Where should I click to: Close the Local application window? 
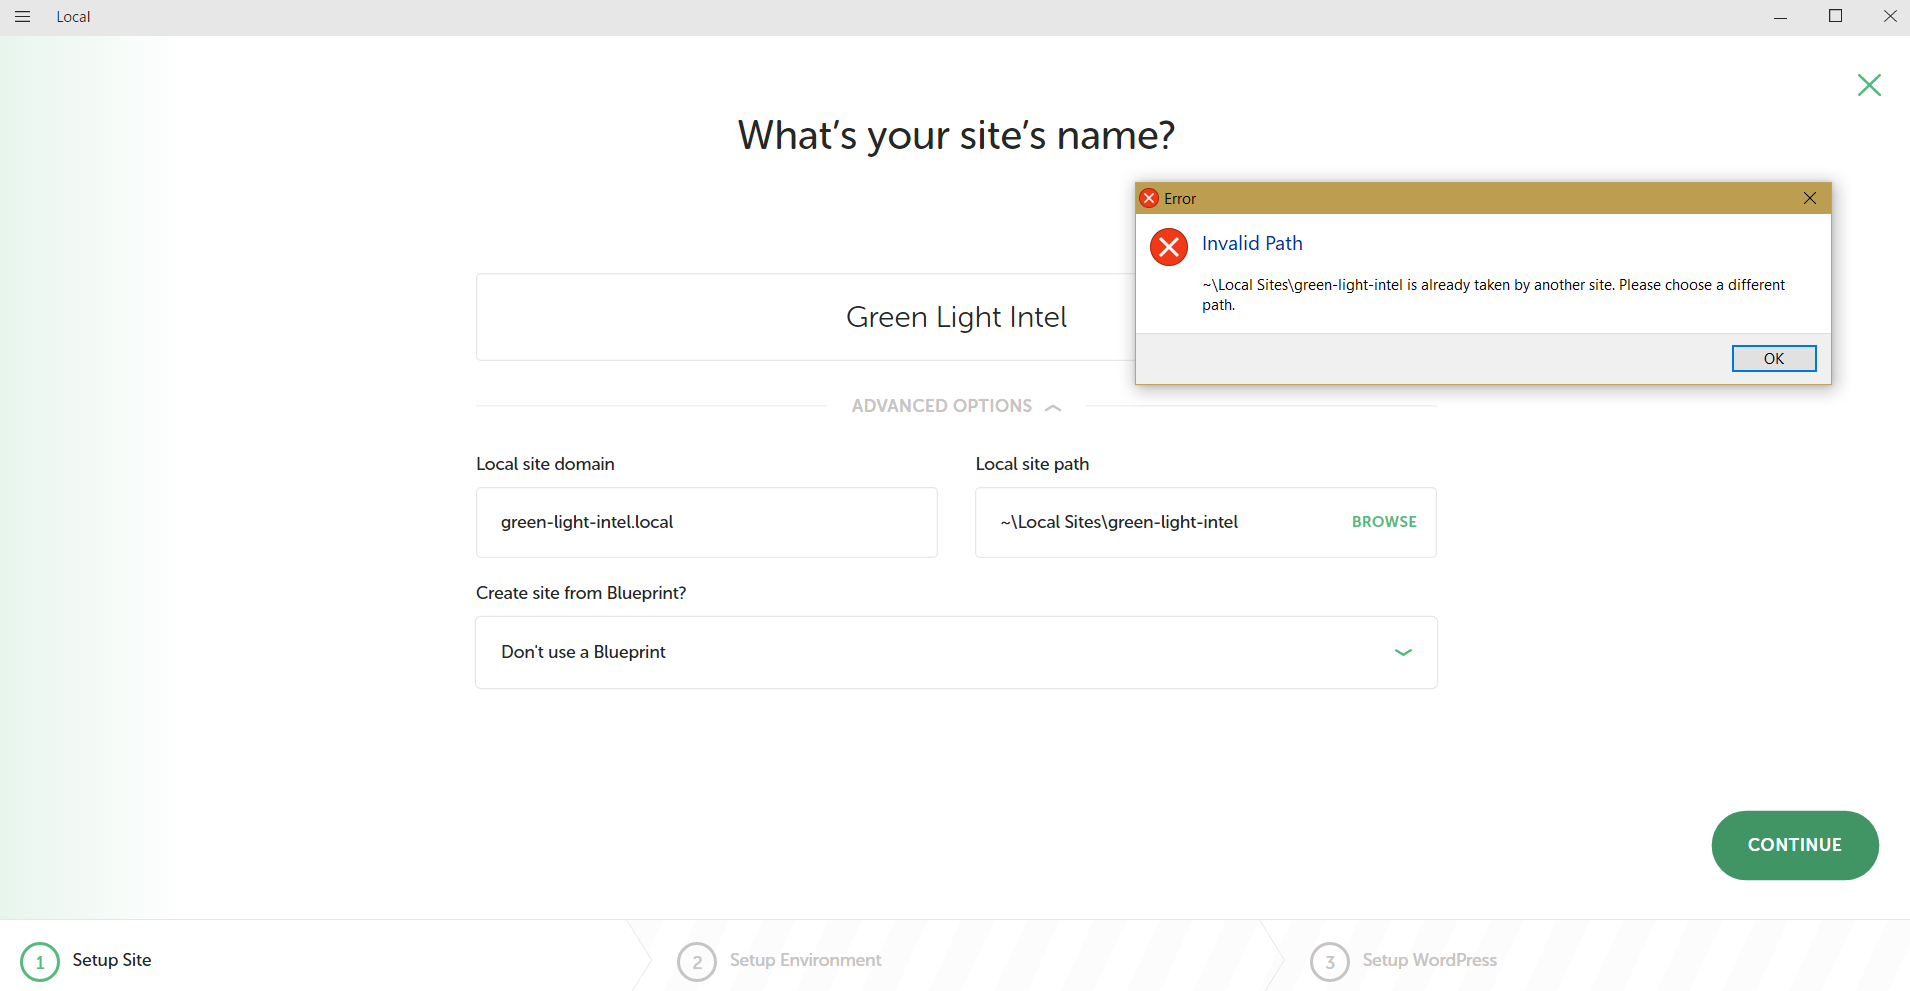1889,17
